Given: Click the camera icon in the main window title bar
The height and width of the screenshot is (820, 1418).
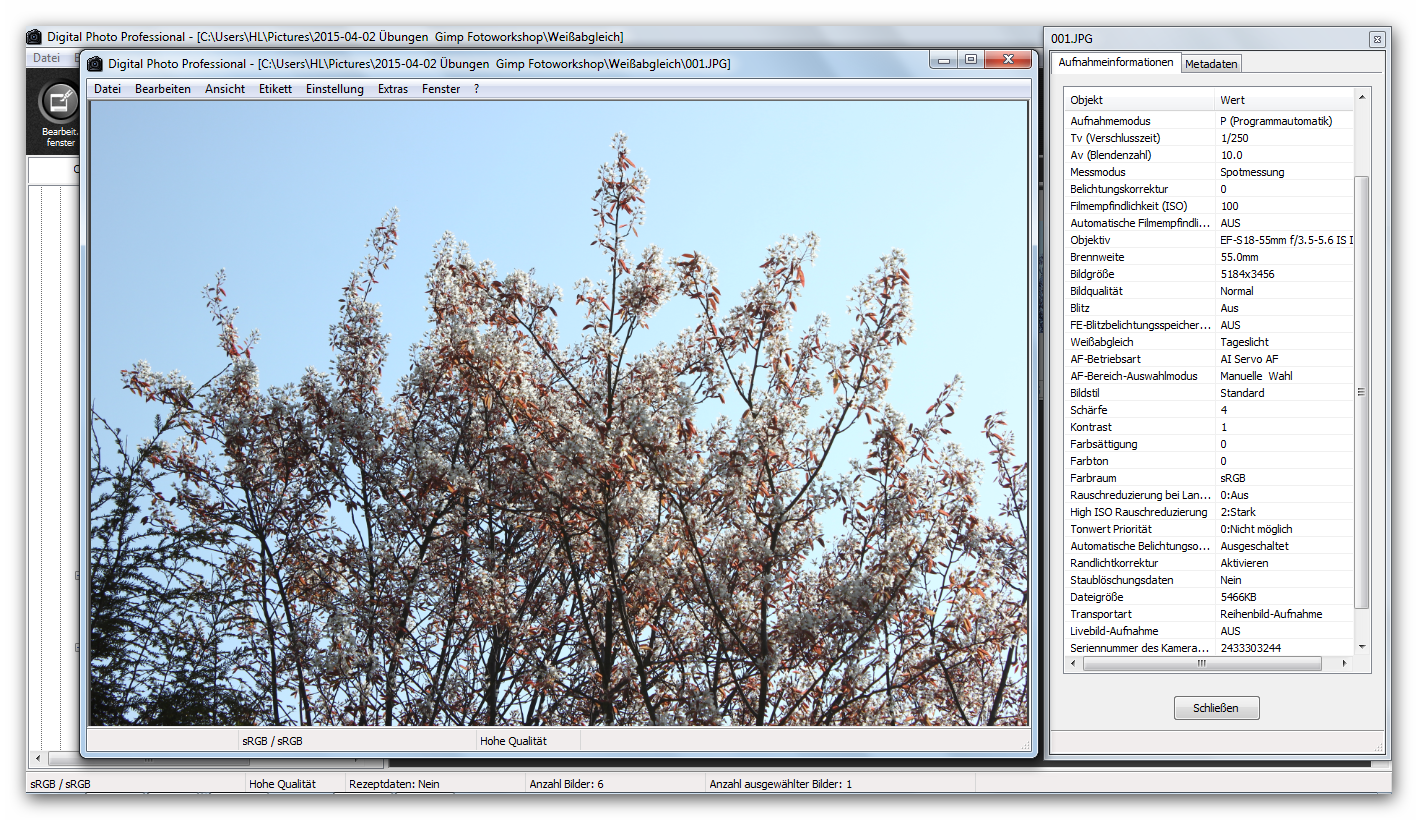Looking at the screenshot, I should 34,37.
